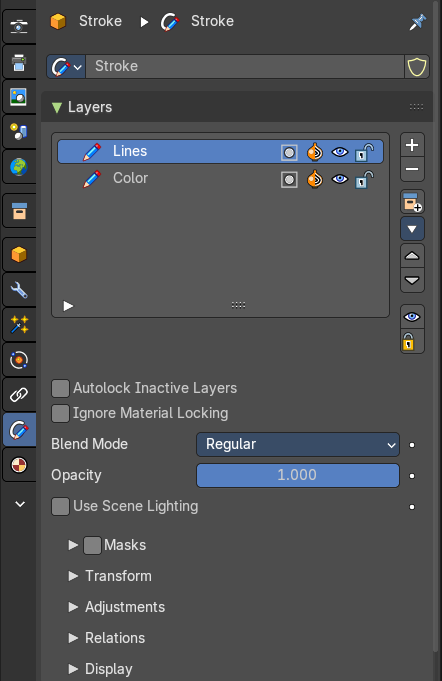Viewport: 442px width, 681px height.
Task: Click the layer list resize grip
Action: click(x=238, y=305)
